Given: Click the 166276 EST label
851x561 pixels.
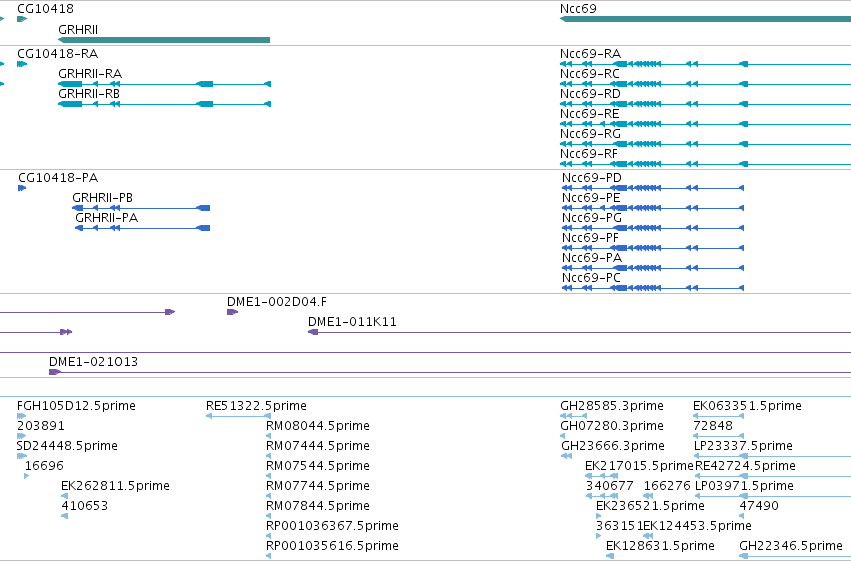Looking at the screenshot, I should (667, 486).
